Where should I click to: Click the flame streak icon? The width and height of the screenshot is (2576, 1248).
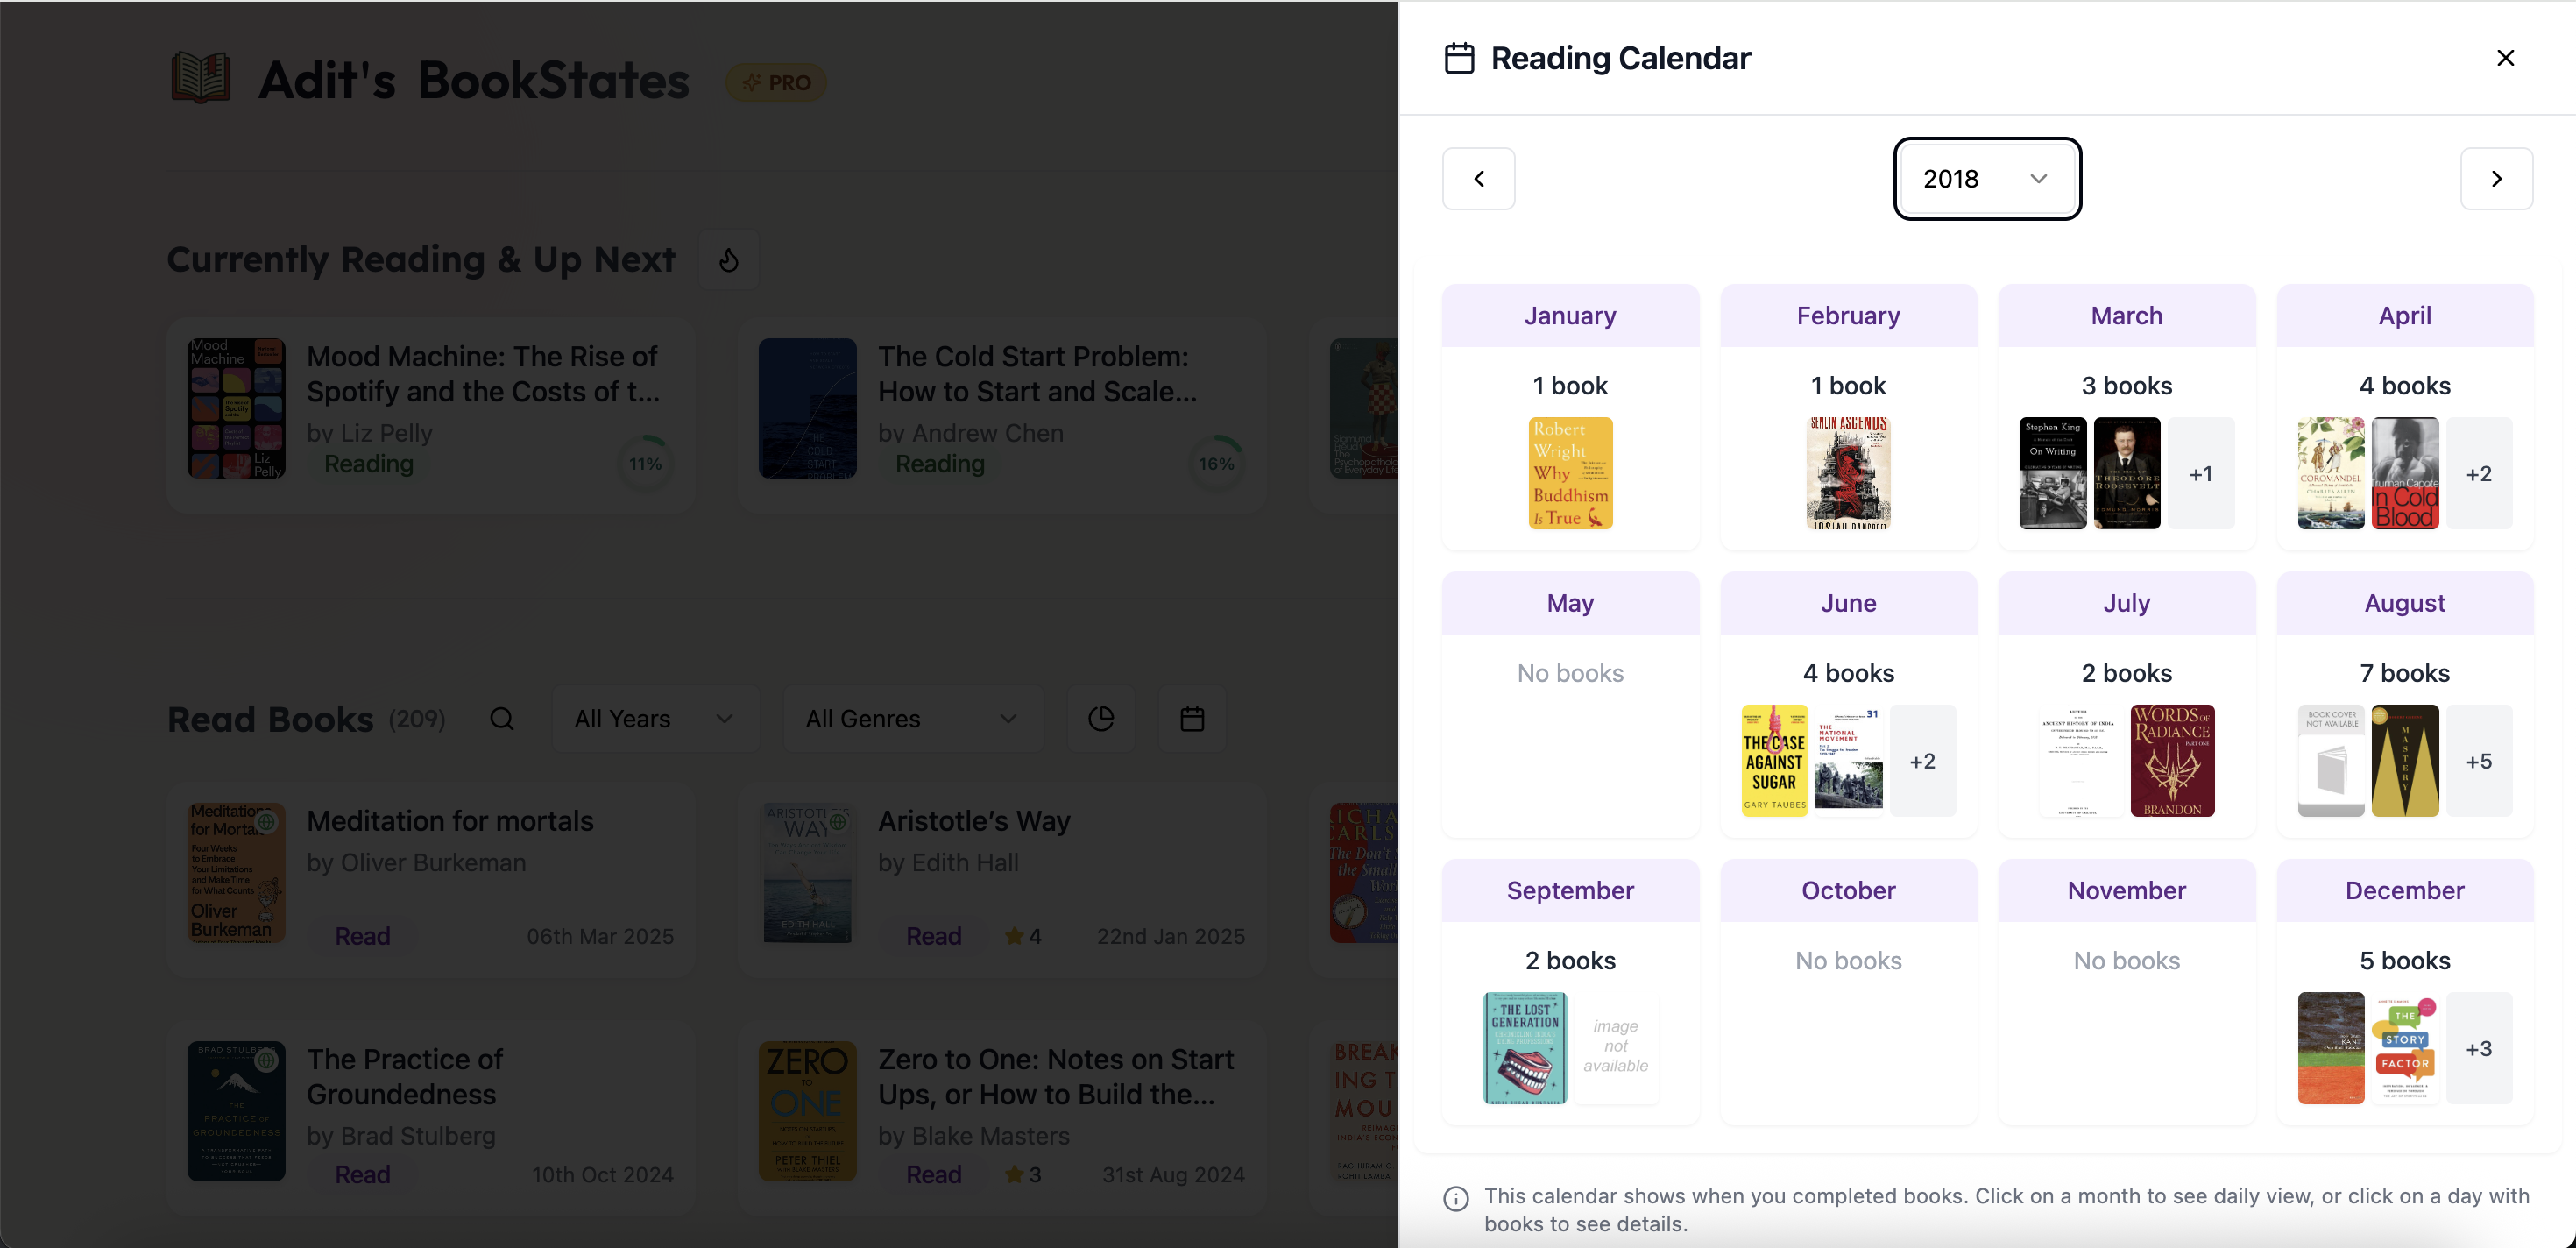coord(728,260)
